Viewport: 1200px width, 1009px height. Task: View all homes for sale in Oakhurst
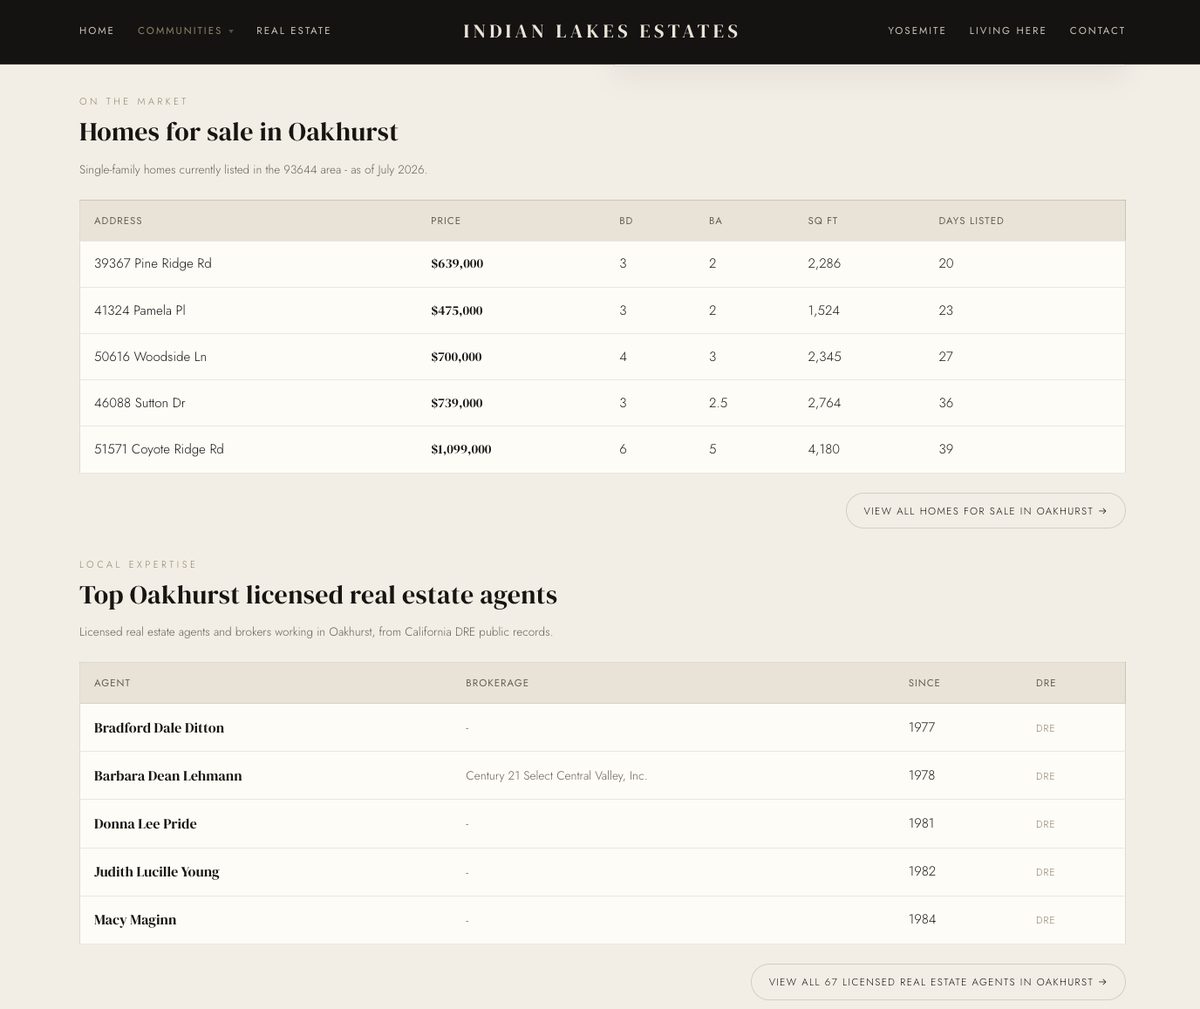pos(985,511)
